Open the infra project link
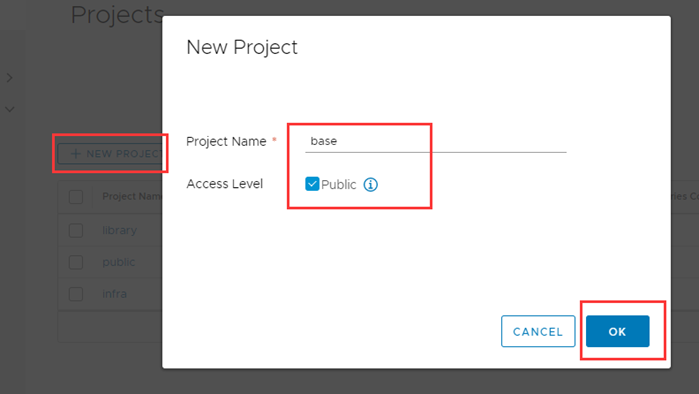 115,294
